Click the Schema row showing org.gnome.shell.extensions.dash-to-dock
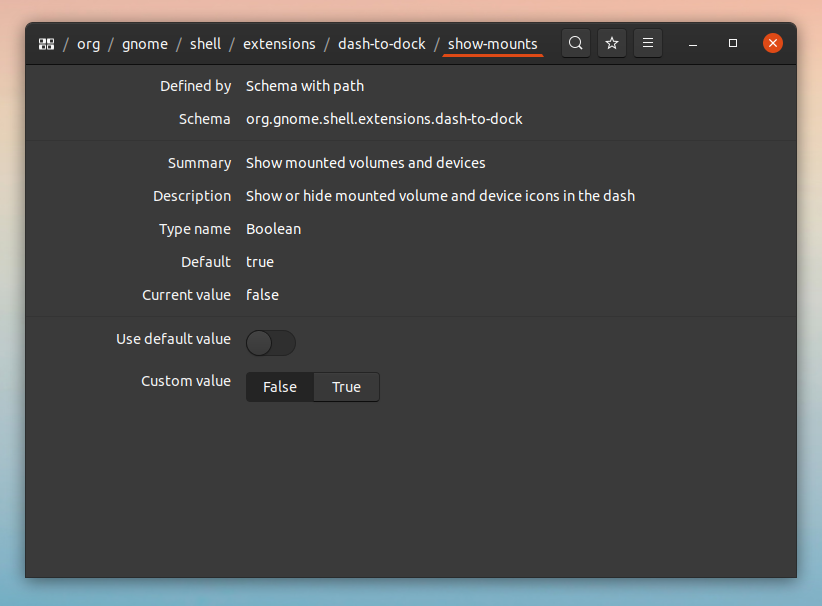Screen dimensions: 822x606 tap(384, 118)
